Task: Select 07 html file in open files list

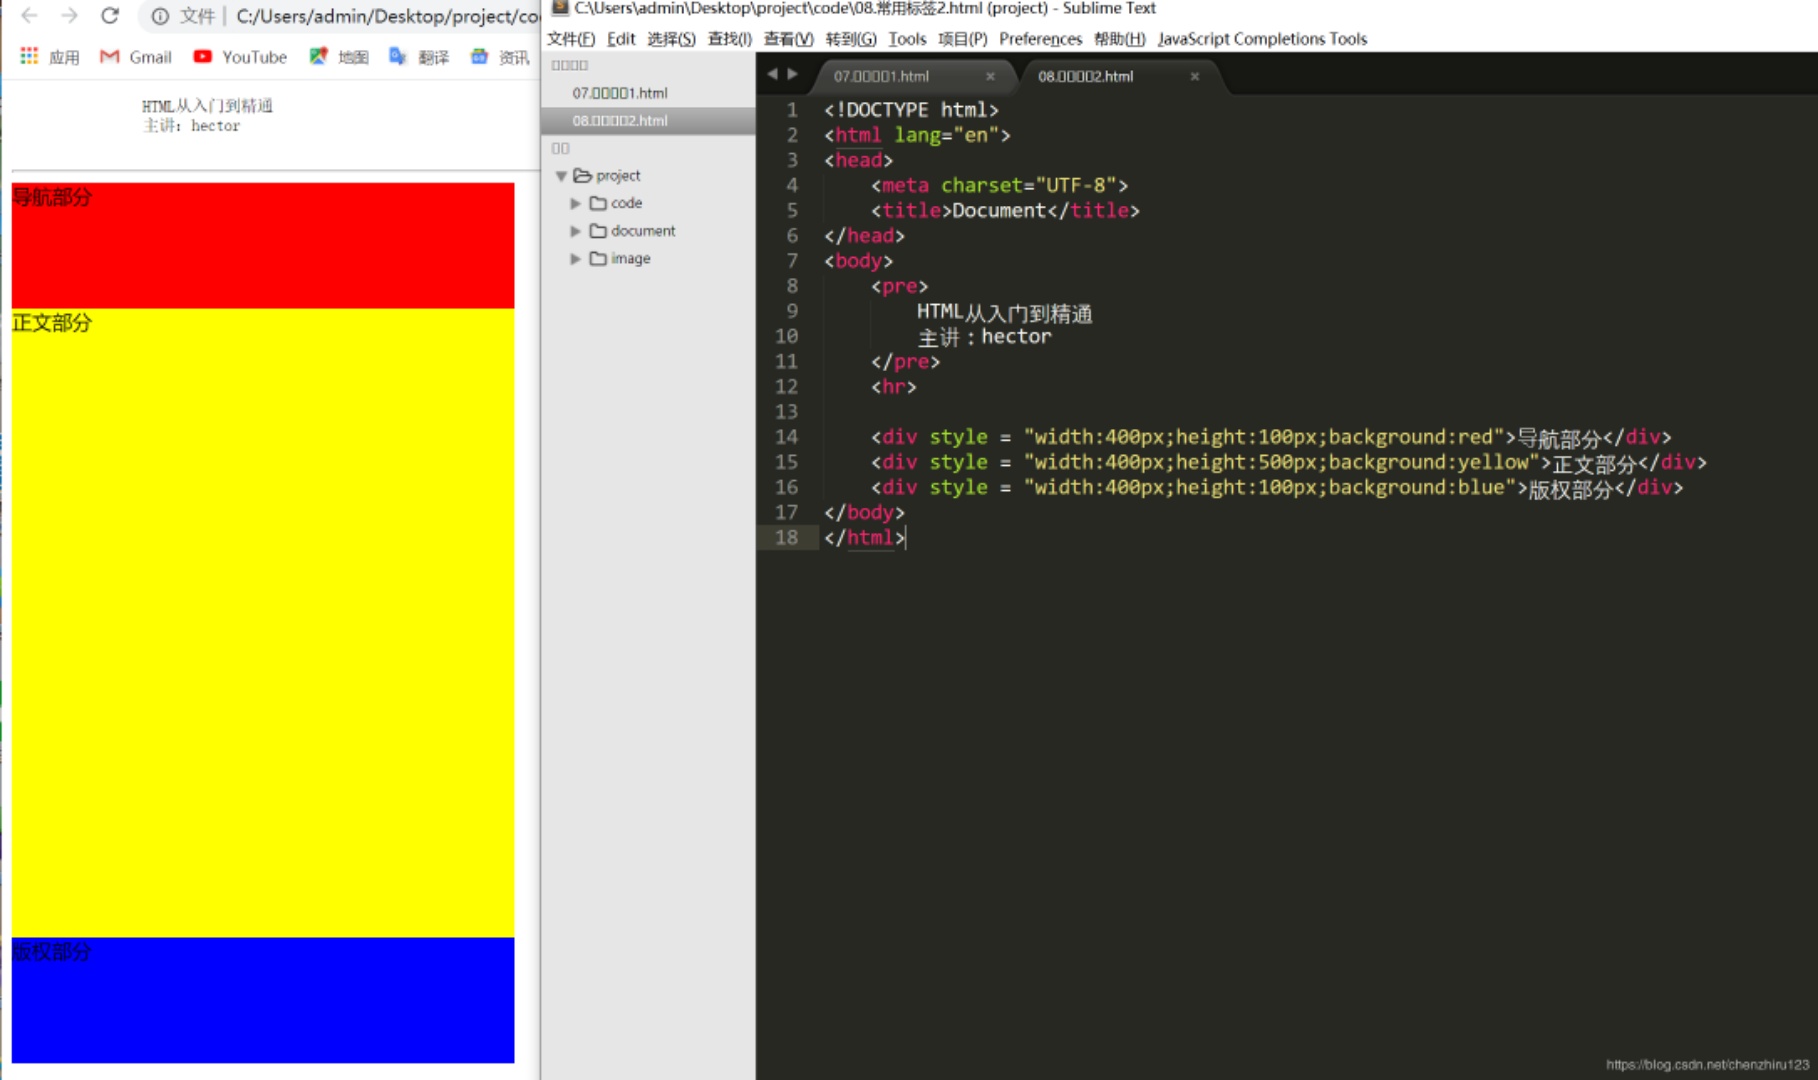Action: pyautogui.click(x=648, y=93)
